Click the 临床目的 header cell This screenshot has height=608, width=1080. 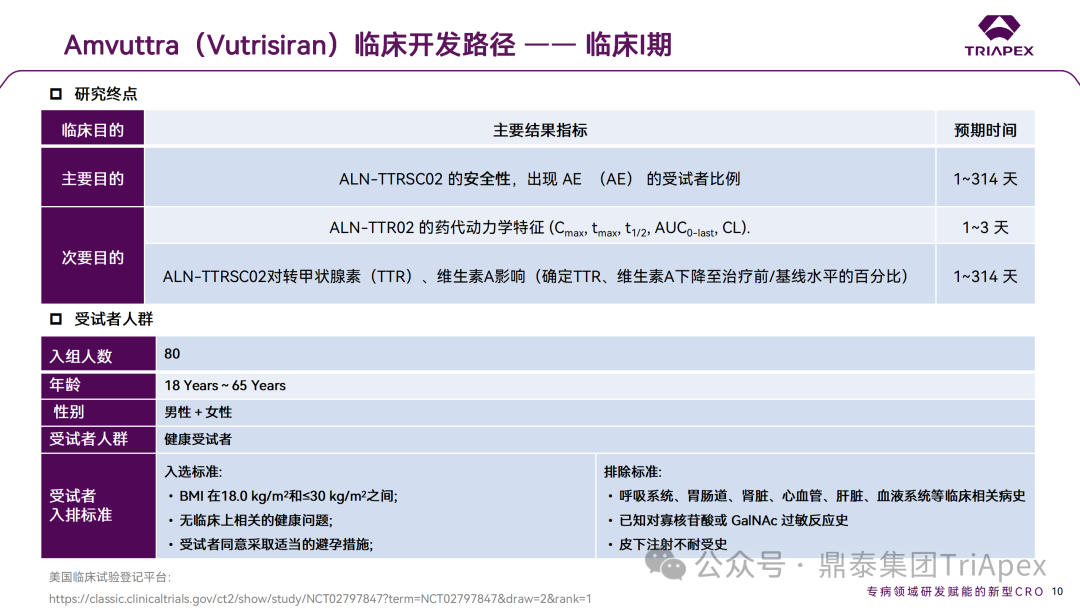(92, 129)
